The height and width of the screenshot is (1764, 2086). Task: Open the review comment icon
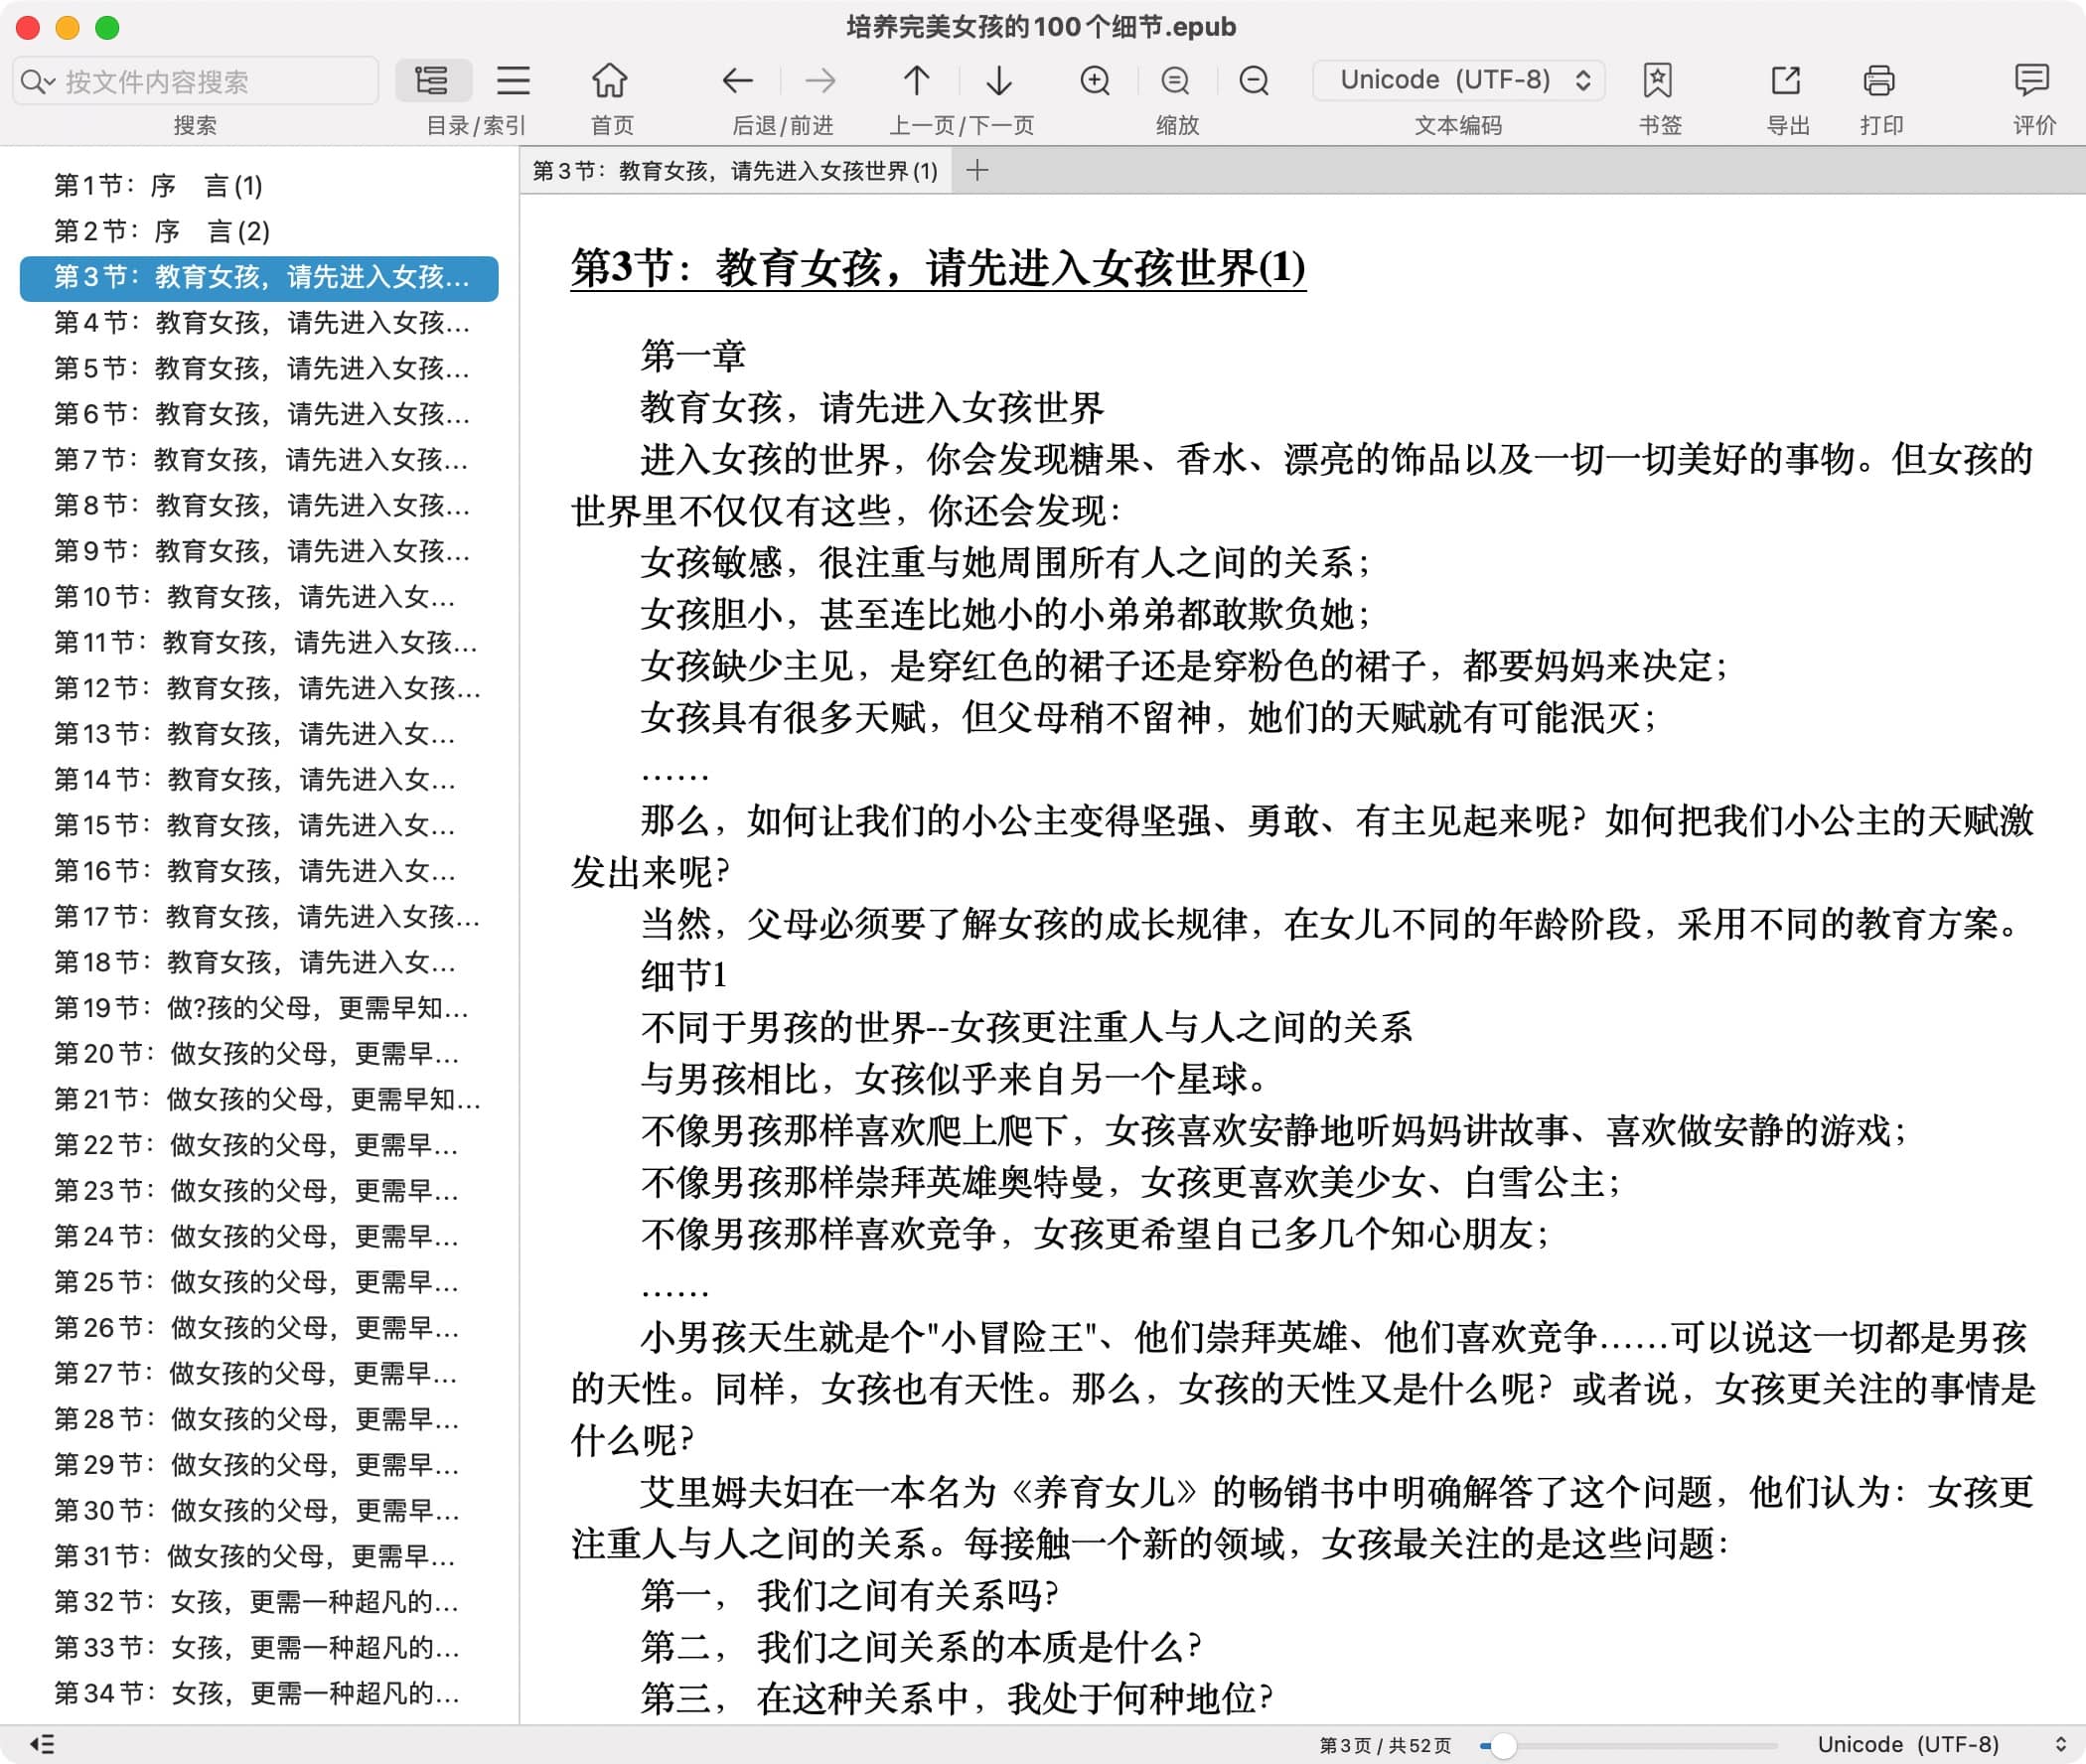[x=2031, y=80]
